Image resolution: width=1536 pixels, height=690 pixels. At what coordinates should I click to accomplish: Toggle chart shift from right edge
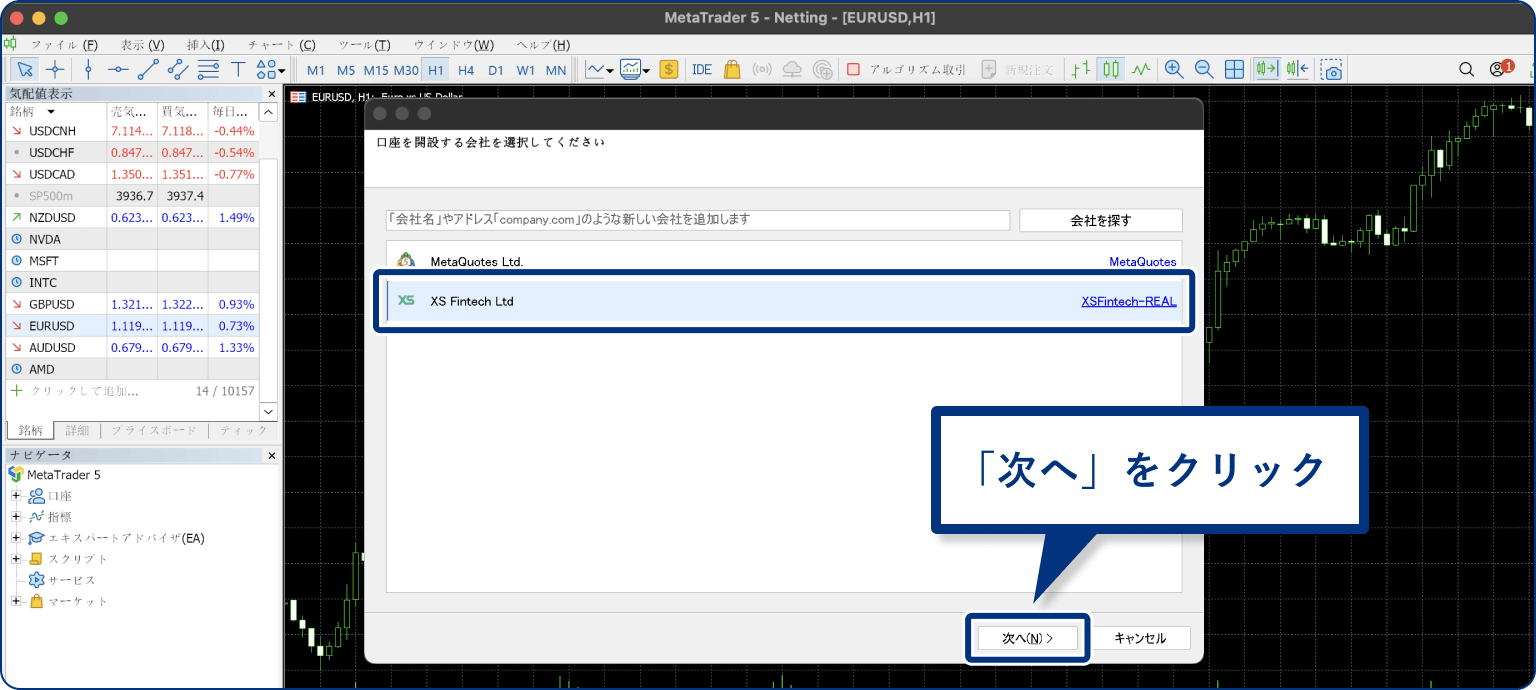(1297, 69)
